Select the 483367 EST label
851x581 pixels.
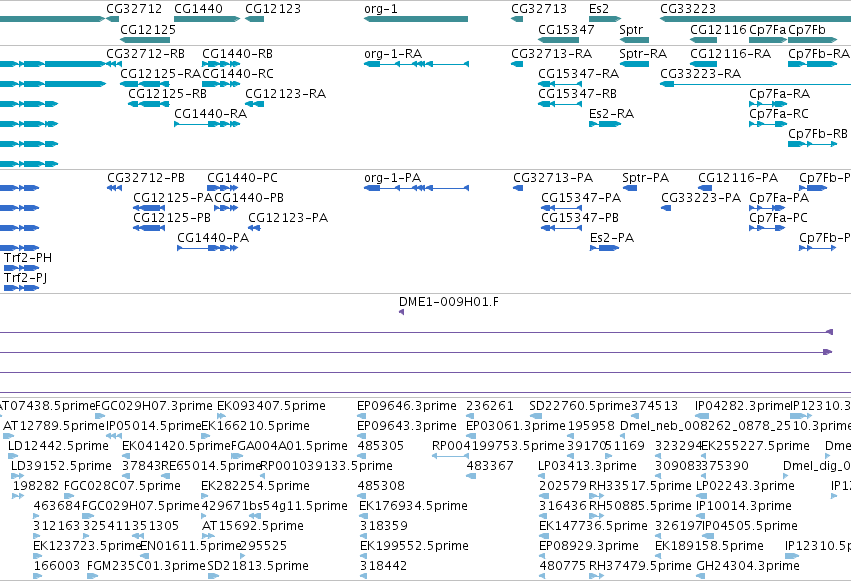point(490,467)
